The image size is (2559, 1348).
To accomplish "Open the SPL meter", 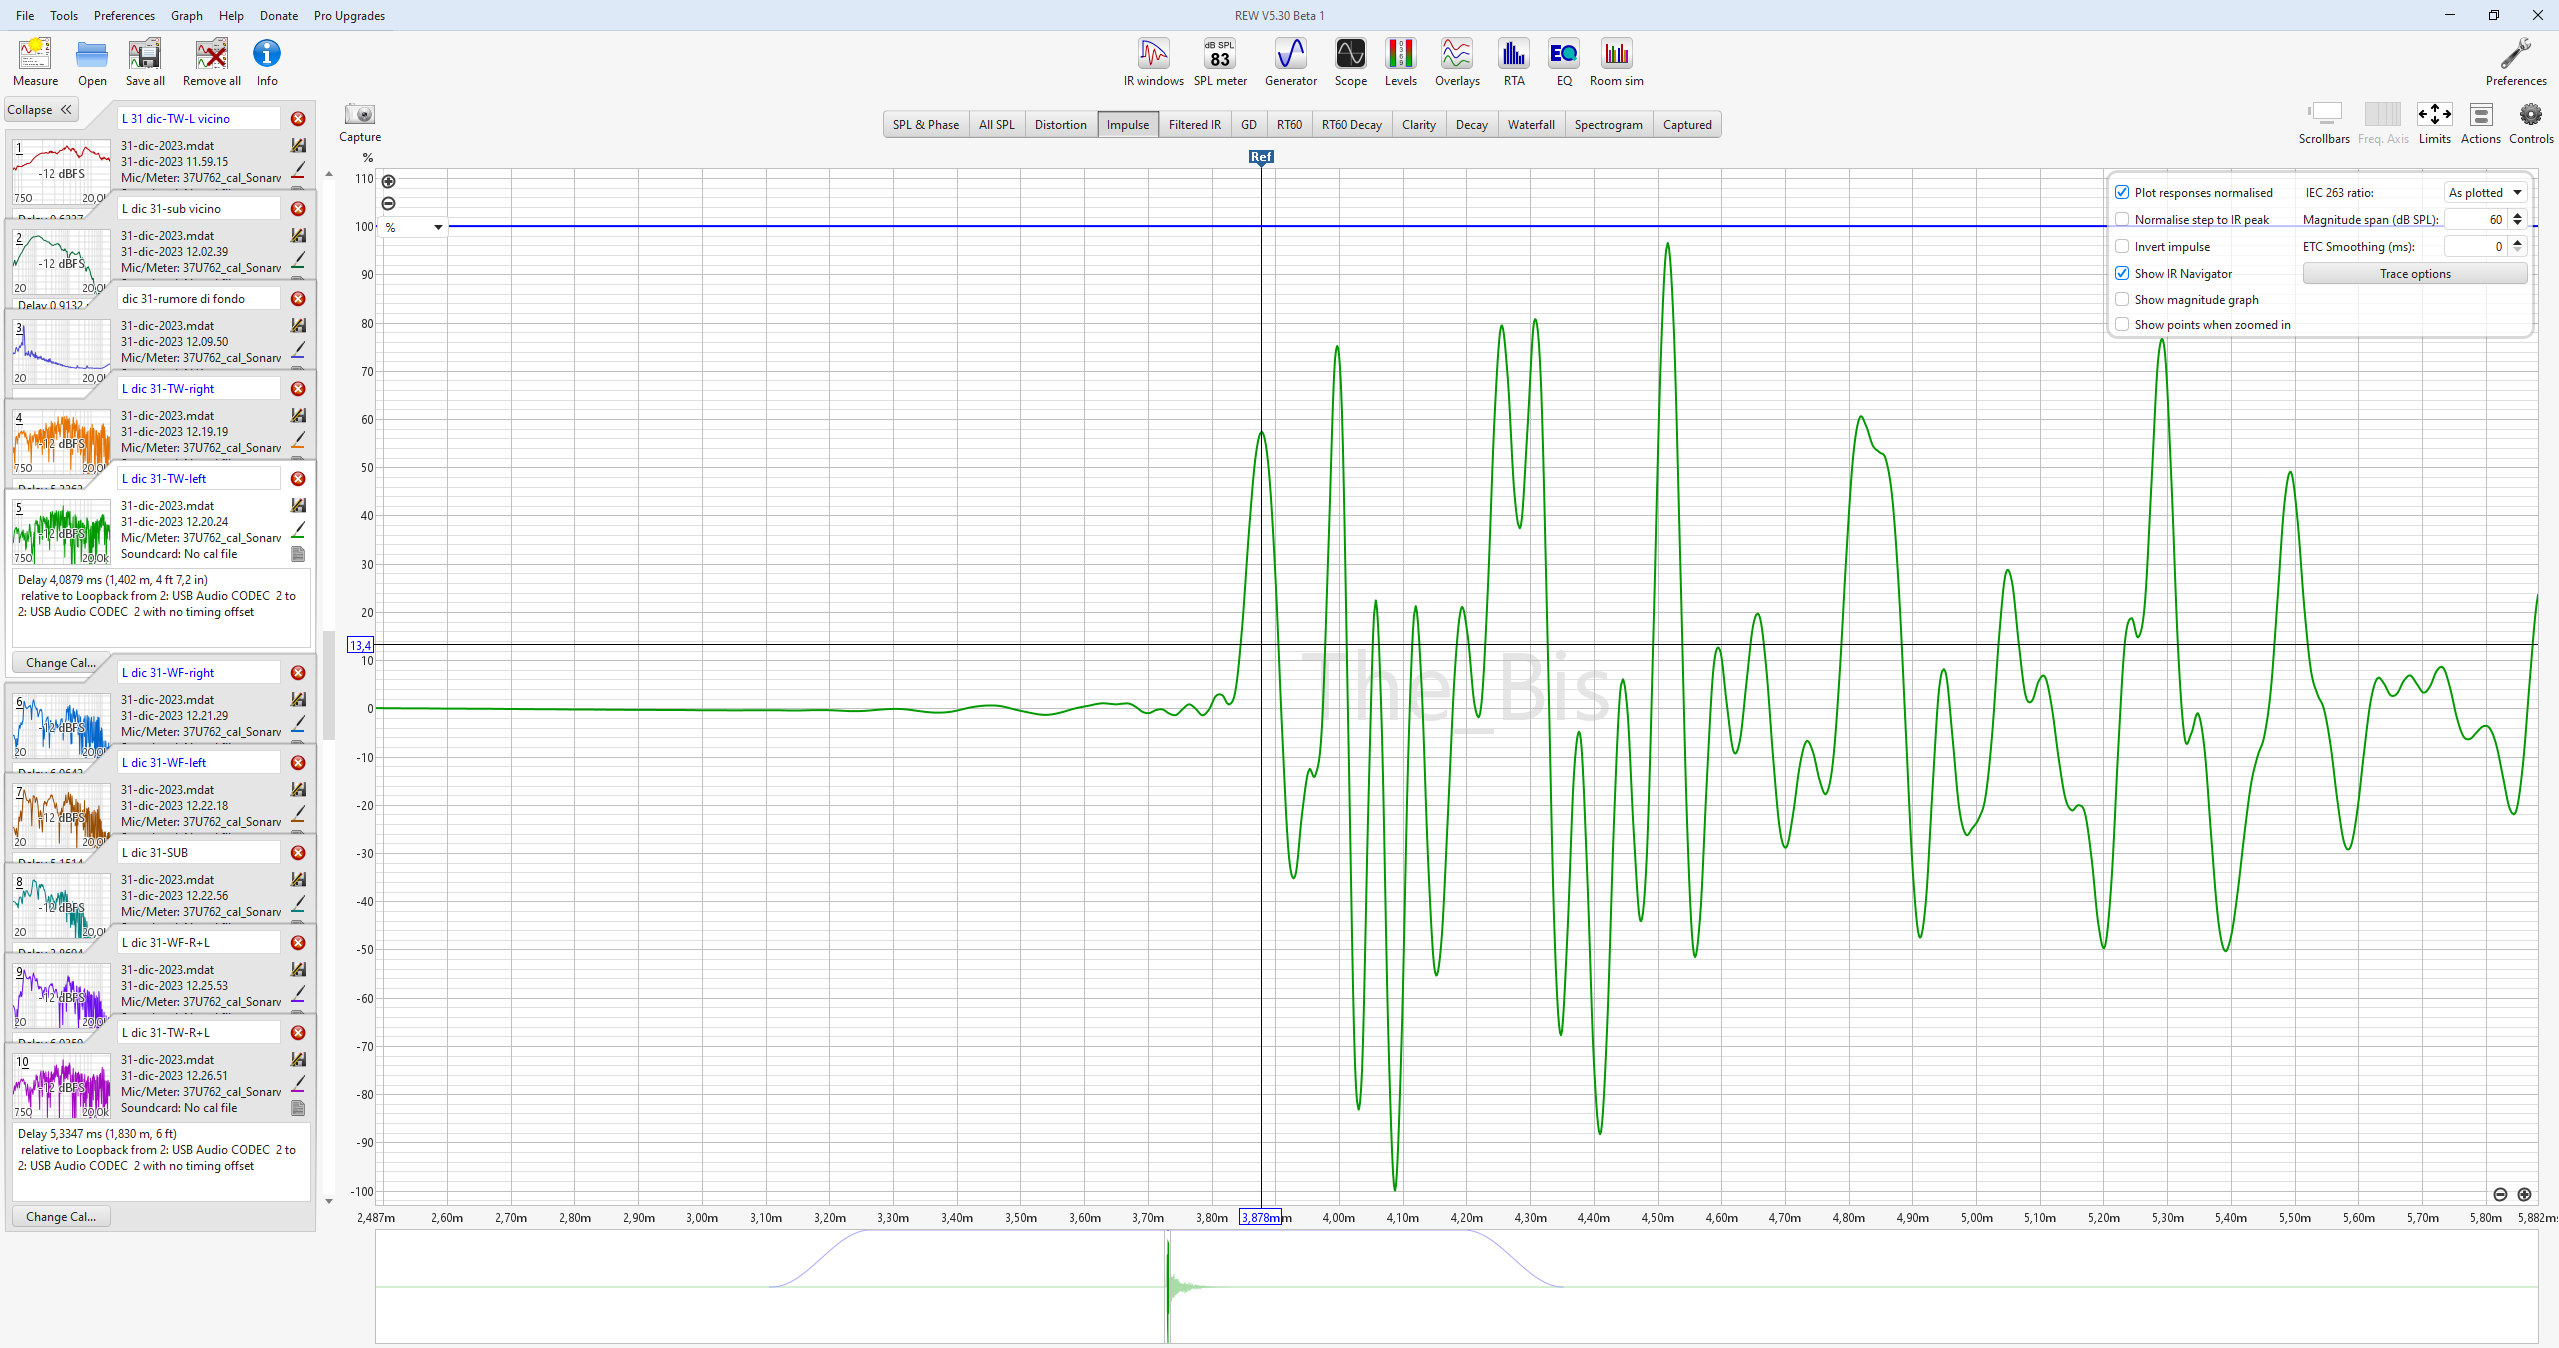I will 1220,62.
